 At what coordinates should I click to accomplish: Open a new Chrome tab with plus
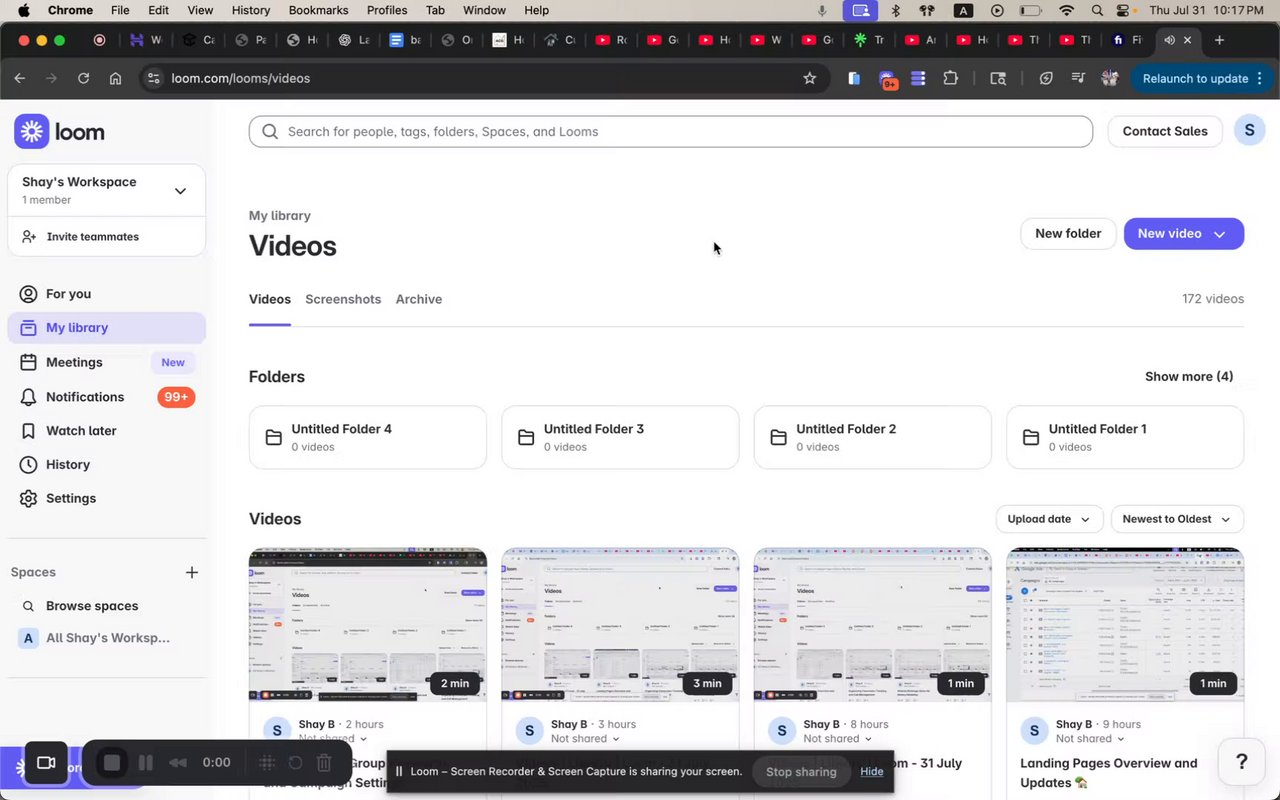tap(1219, 40)
